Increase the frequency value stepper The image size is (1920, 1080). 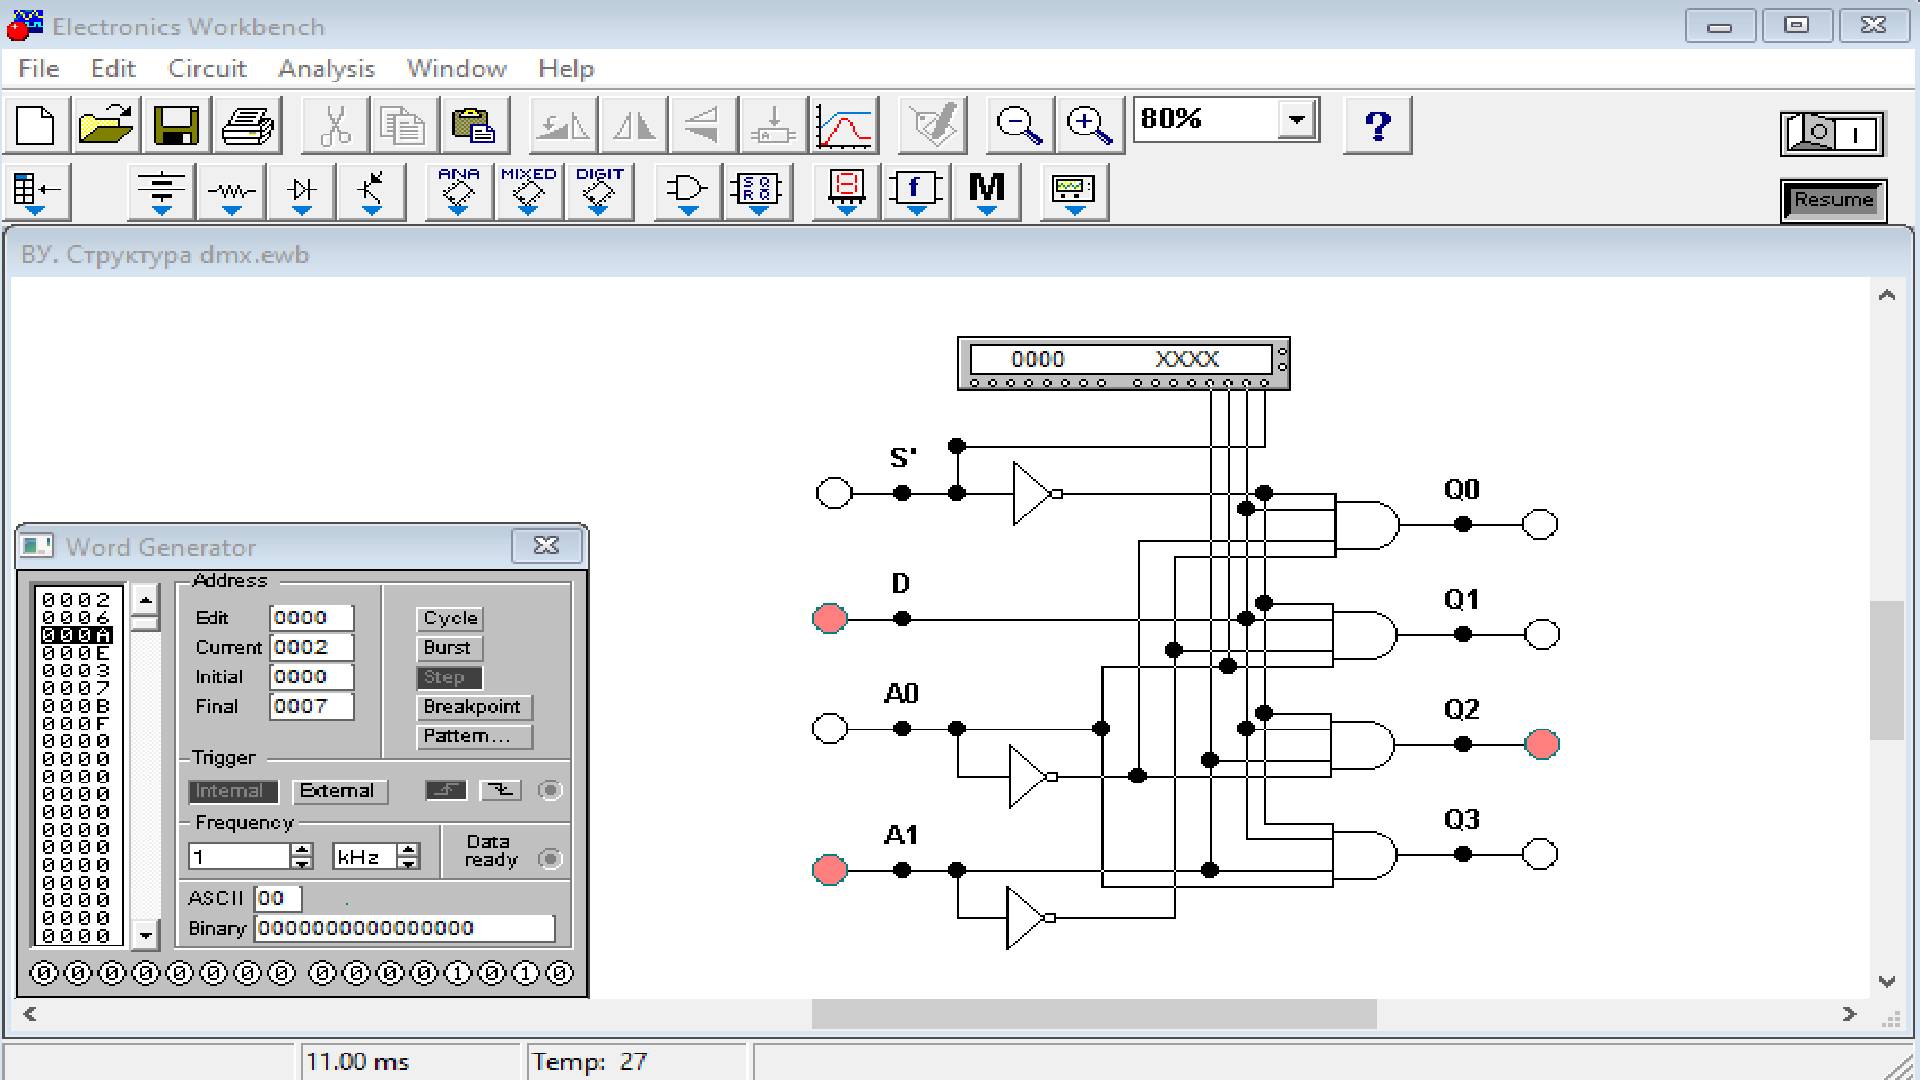(302, 850)
